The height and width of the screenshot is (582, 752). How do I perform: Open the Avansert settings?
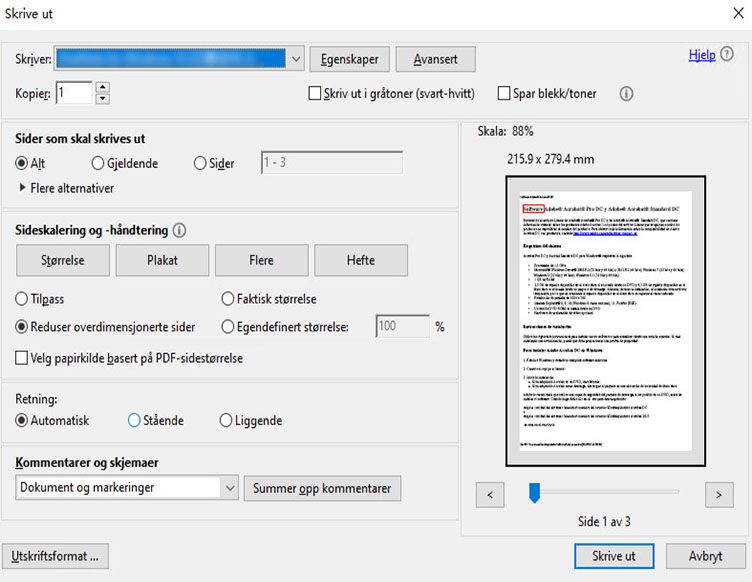point(435,59)
